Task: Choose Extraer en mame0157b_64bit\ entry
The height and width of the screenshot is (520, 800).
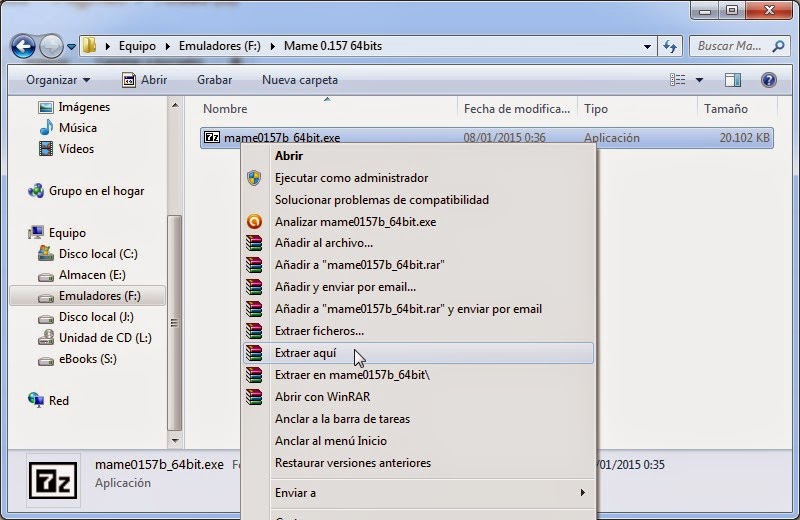Action: tap(418, 375)
